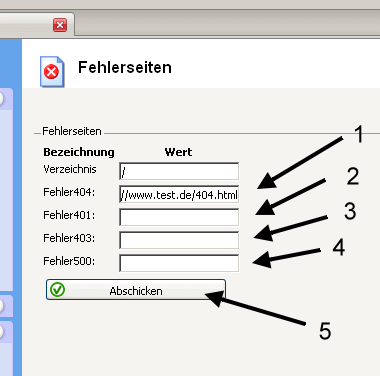This screenshot has height=376, width=380.
Task: Click the Fehler403: label
Action: [x=69, y=238]
